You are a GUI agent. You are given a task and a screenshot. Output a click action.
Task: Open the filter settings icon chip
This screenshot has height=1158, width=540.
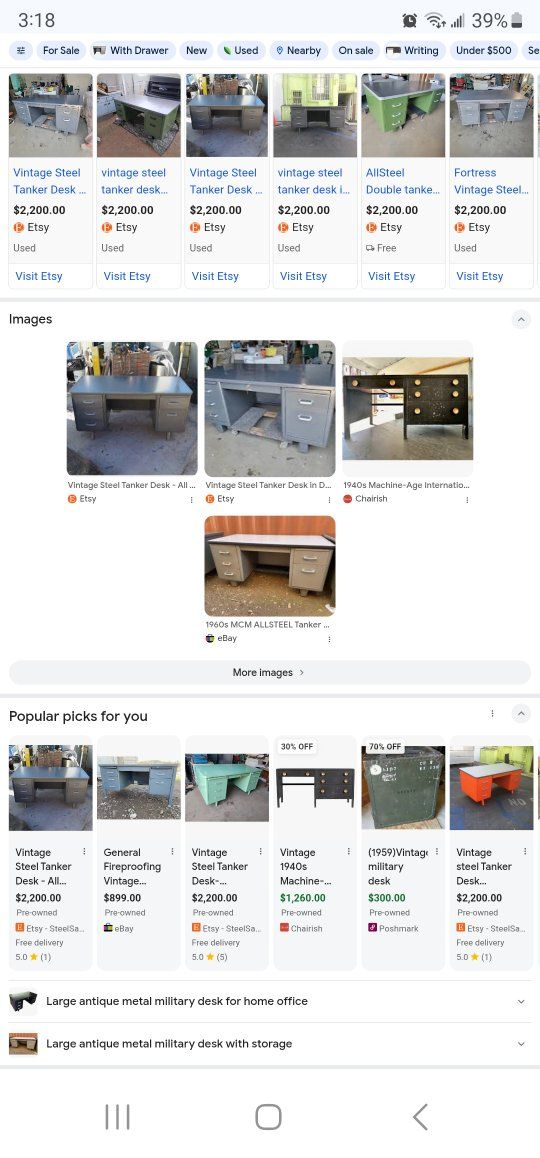click(21, 50)
